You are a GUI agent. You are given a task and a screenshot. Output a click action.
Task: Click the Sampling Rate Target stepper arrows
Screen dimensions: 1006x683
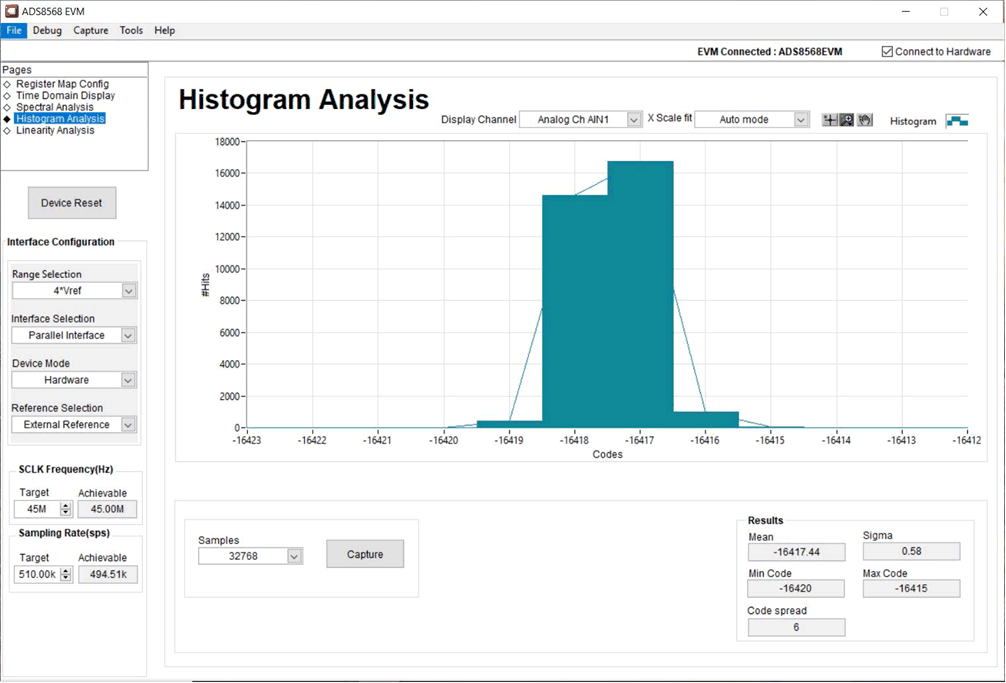(66, 574)
